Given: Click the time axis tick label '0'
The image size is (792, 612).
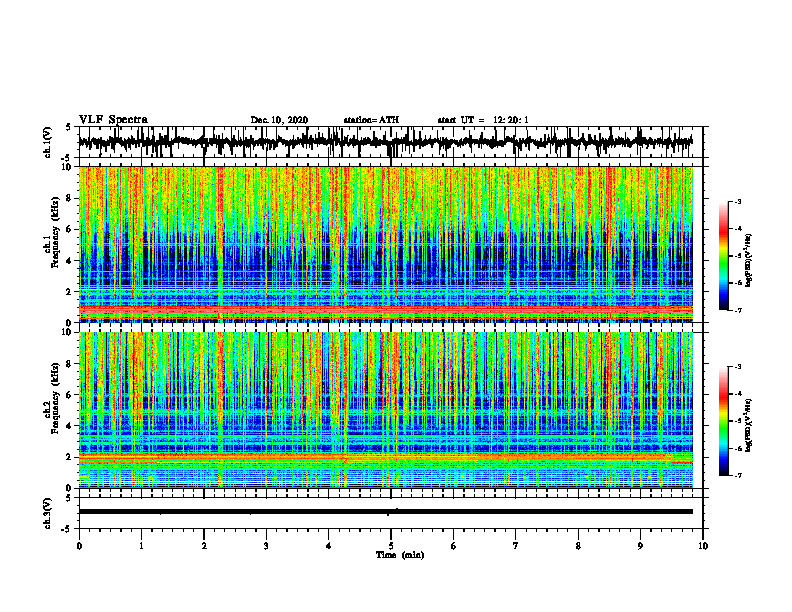Looking at the screenshot, I should pyautogui.click(x=79, y=546).
